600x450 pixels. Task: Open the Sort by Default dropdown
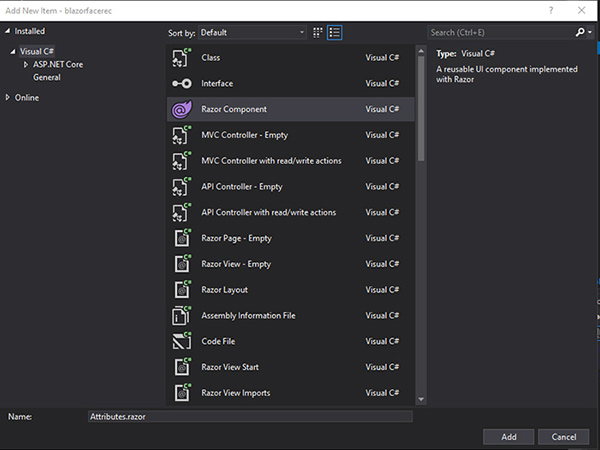[x=253, y=33]
